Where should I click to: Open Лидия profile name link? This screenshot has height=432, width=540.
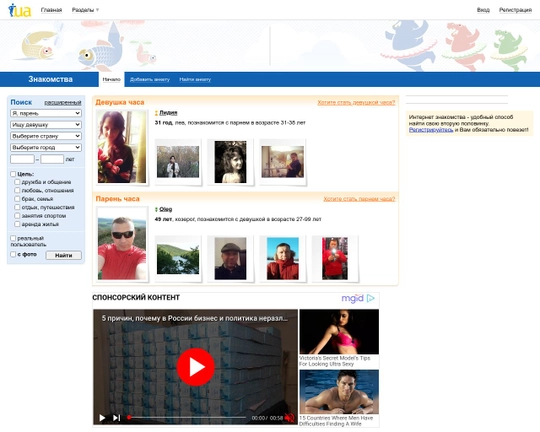[x=168, y=113]
